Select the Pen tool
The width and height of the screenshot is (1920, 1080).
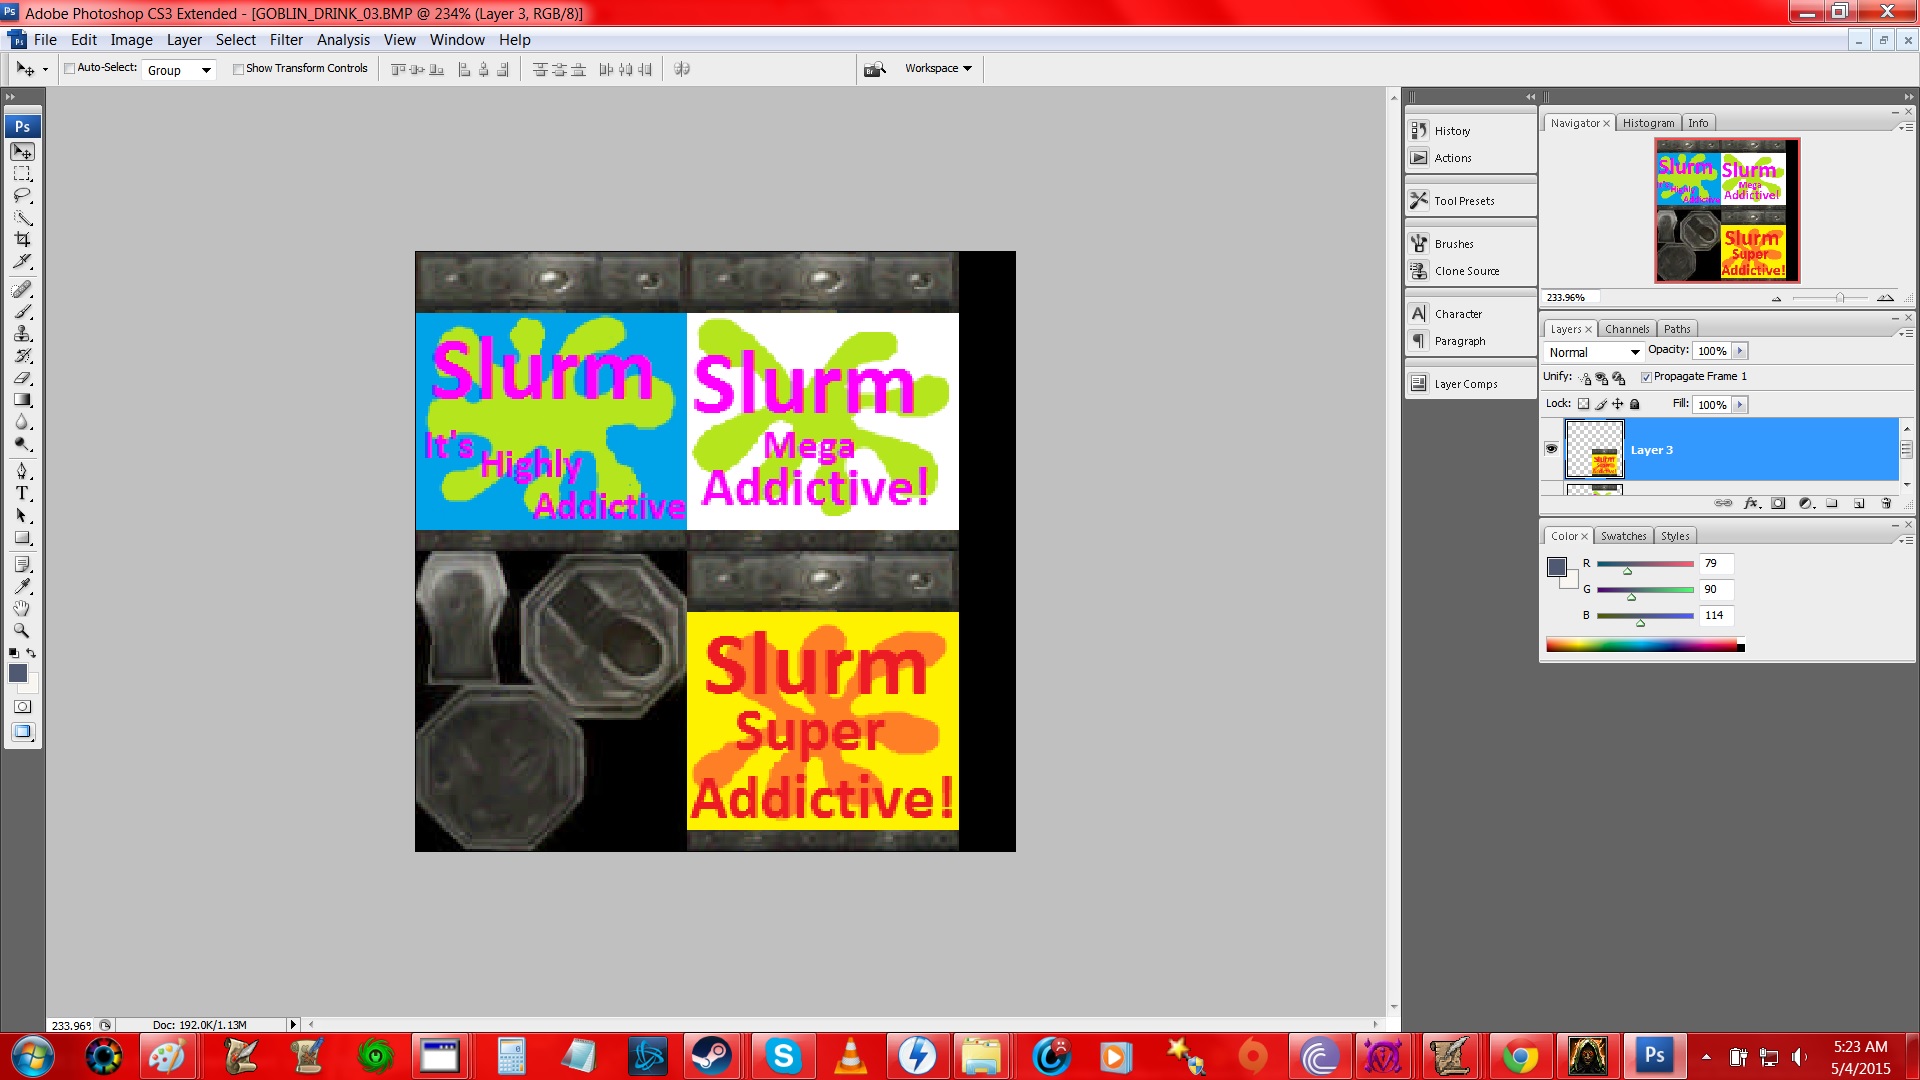click(x=22, y=471)
